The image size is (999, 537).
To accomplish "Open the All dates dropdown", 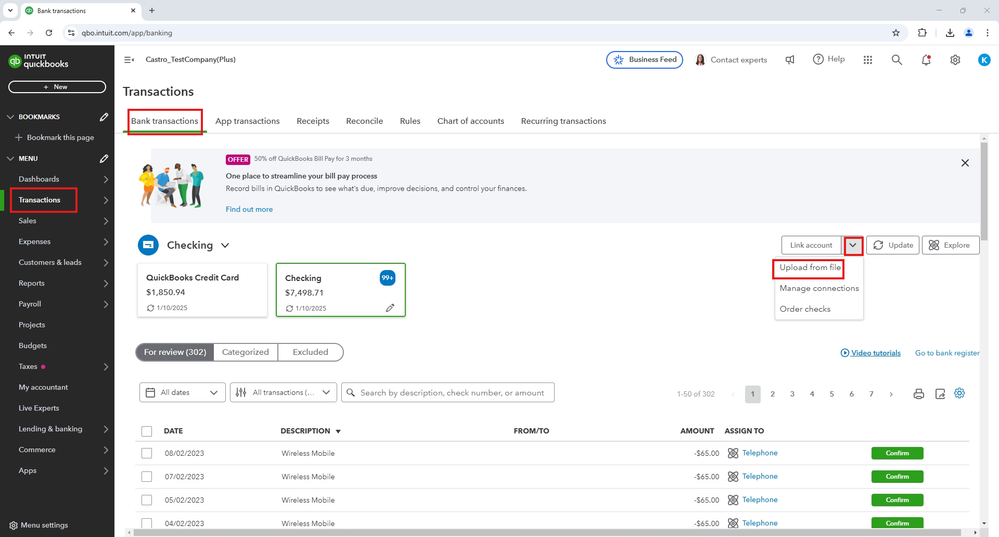I will pyautogui.click(x=182, y=392).
